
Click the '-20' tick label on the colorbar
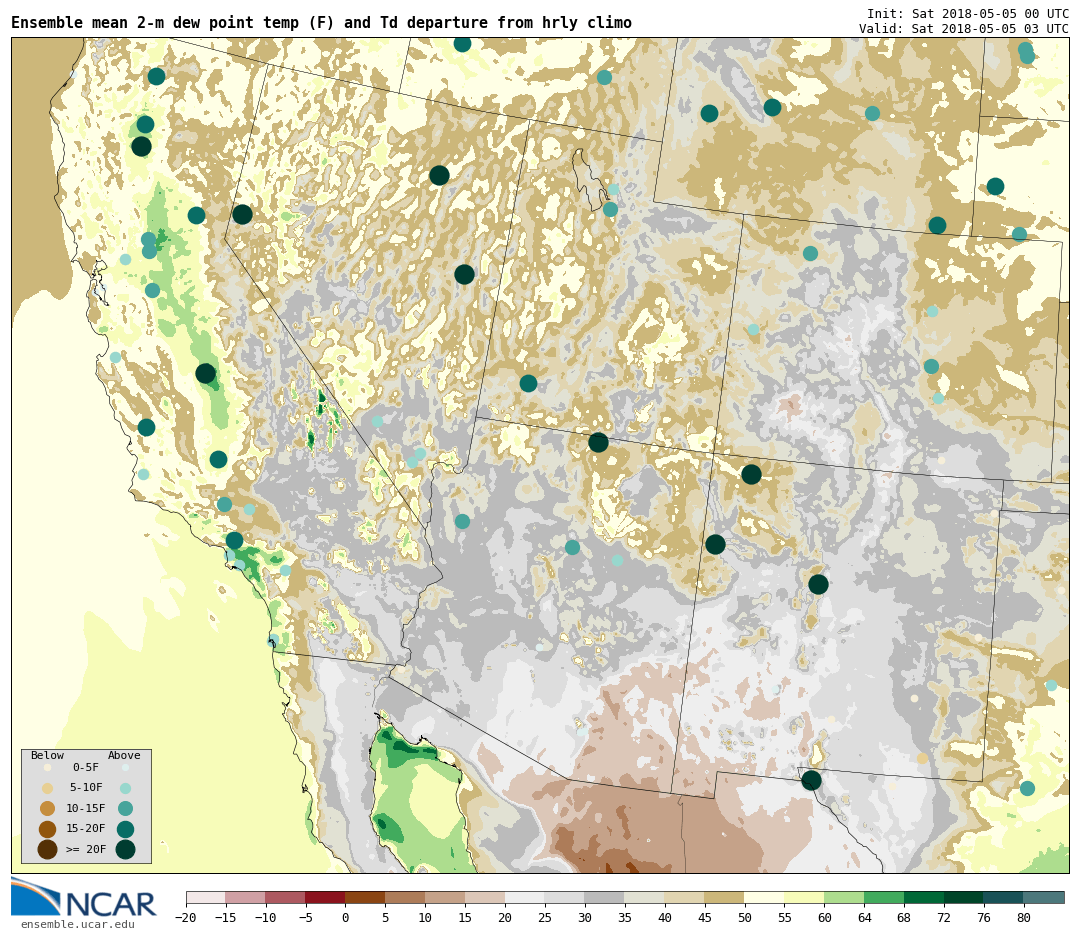(186, 917)
